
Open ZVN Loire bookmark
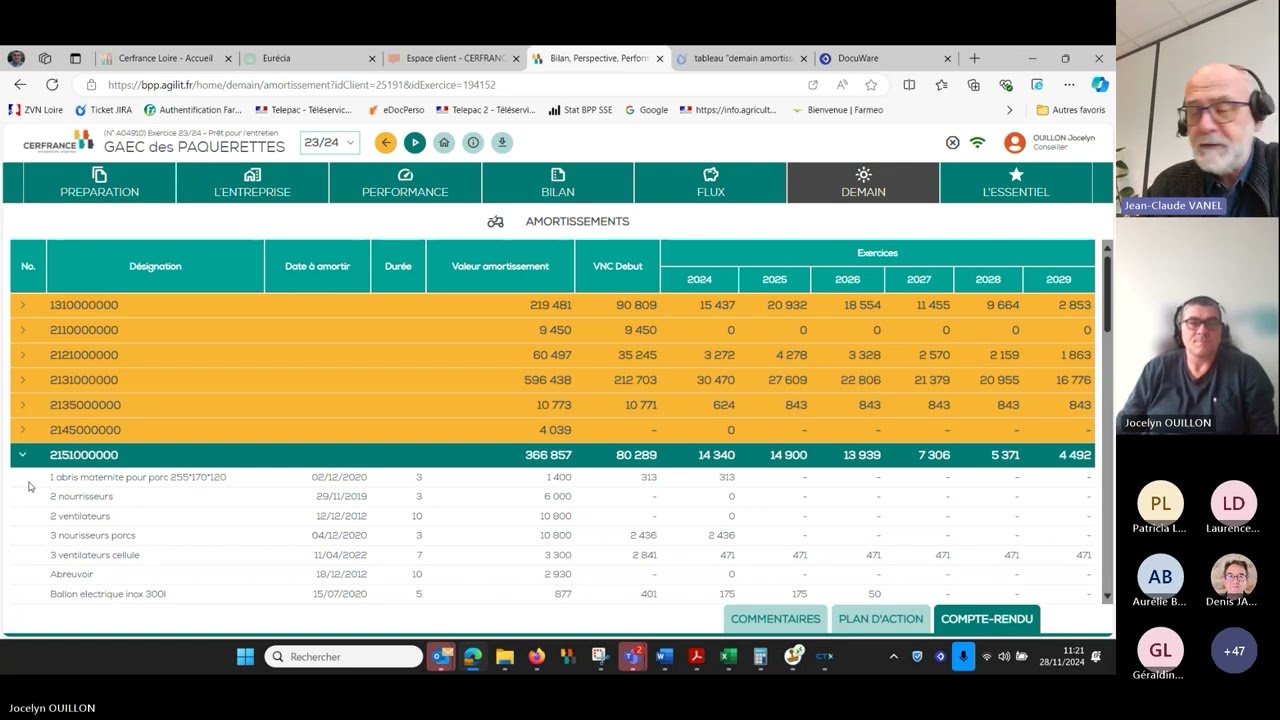click(36, 110)
